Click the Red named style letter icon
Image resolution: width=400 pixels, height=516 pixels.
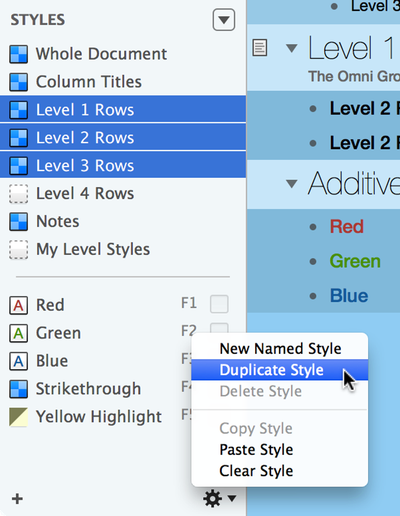[x=19, y=305]
